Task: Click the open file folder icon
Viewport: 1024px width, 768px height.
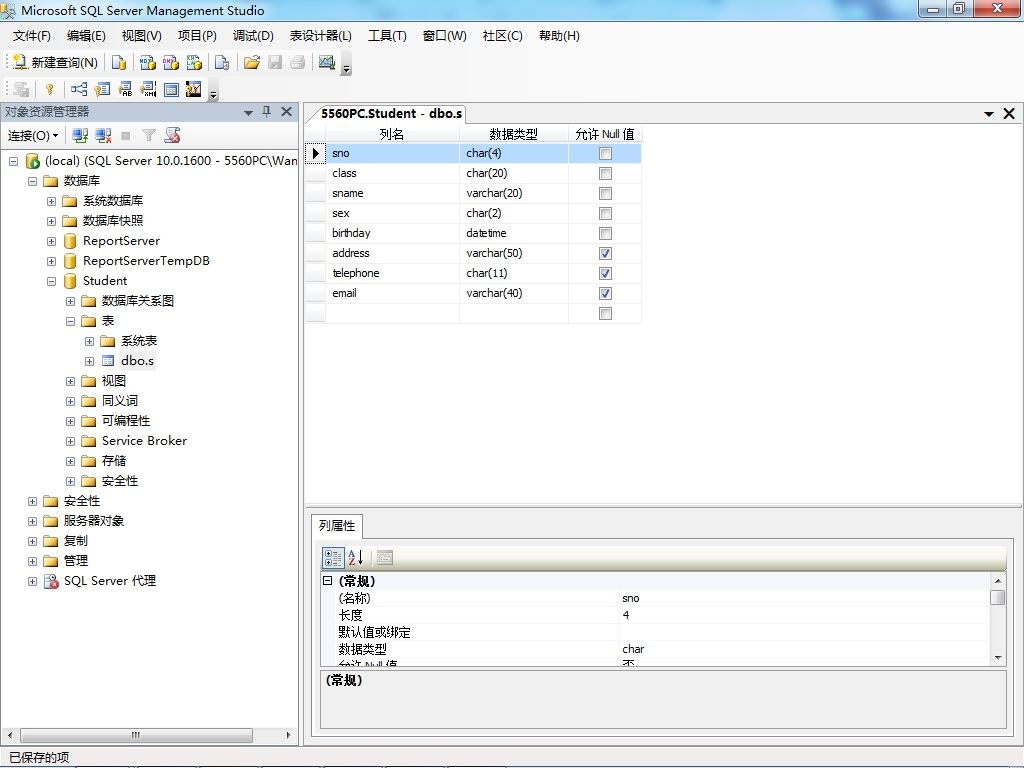Action: click(x=251, y=63)
